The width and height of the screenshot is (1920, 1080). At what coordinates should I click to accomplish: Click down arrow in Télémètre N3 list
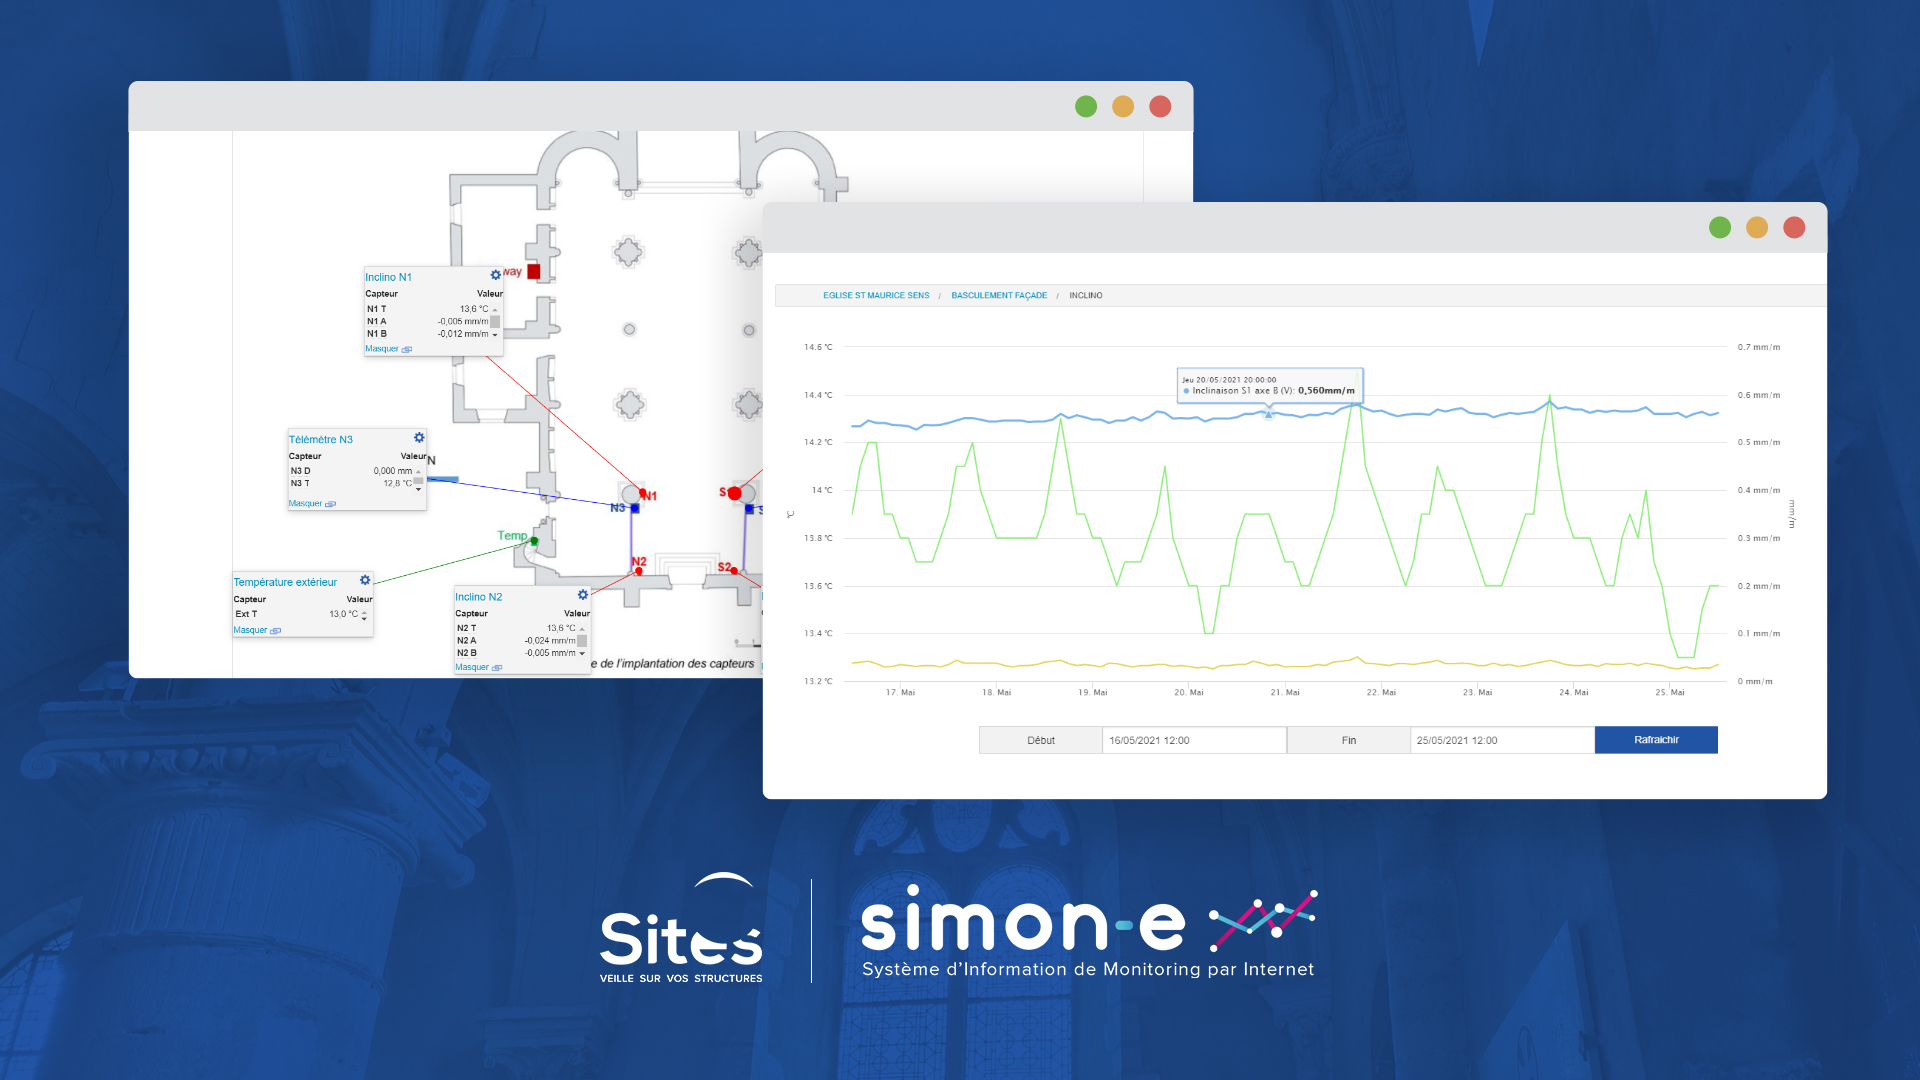418,489
